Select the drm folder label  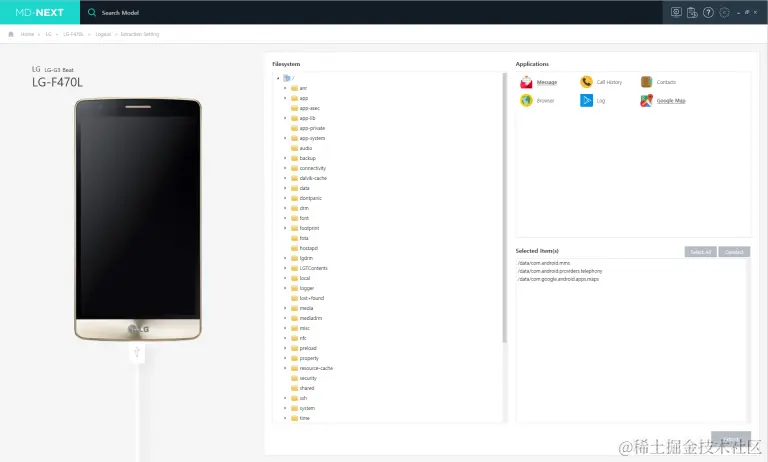pyautogui.click(x=304, y=208)
